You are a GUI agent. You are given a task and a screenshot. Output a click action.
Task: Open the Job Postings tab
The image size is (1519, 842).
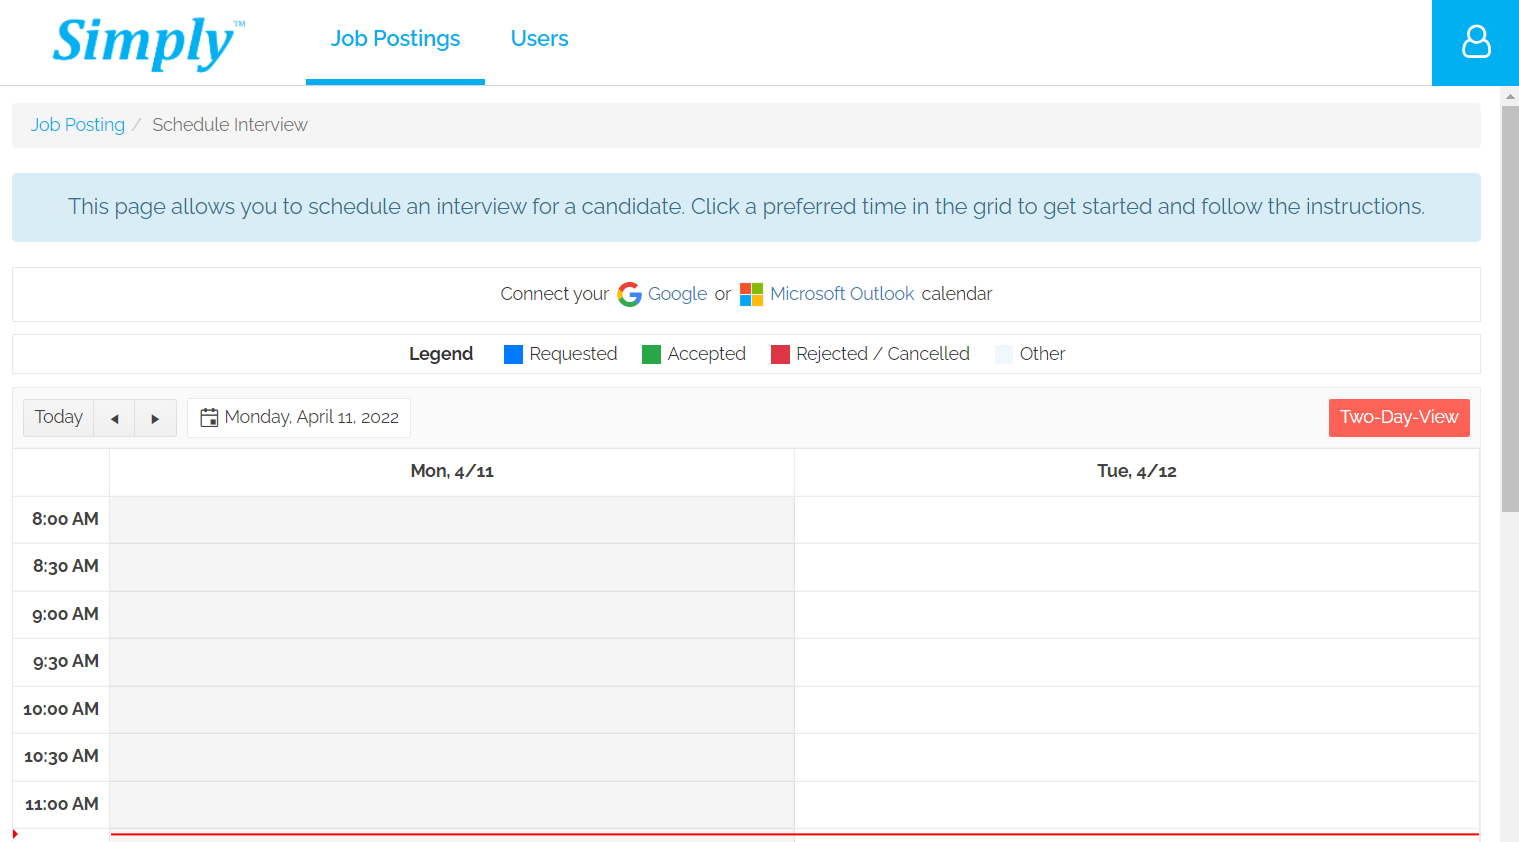click(x=395, y=40)
